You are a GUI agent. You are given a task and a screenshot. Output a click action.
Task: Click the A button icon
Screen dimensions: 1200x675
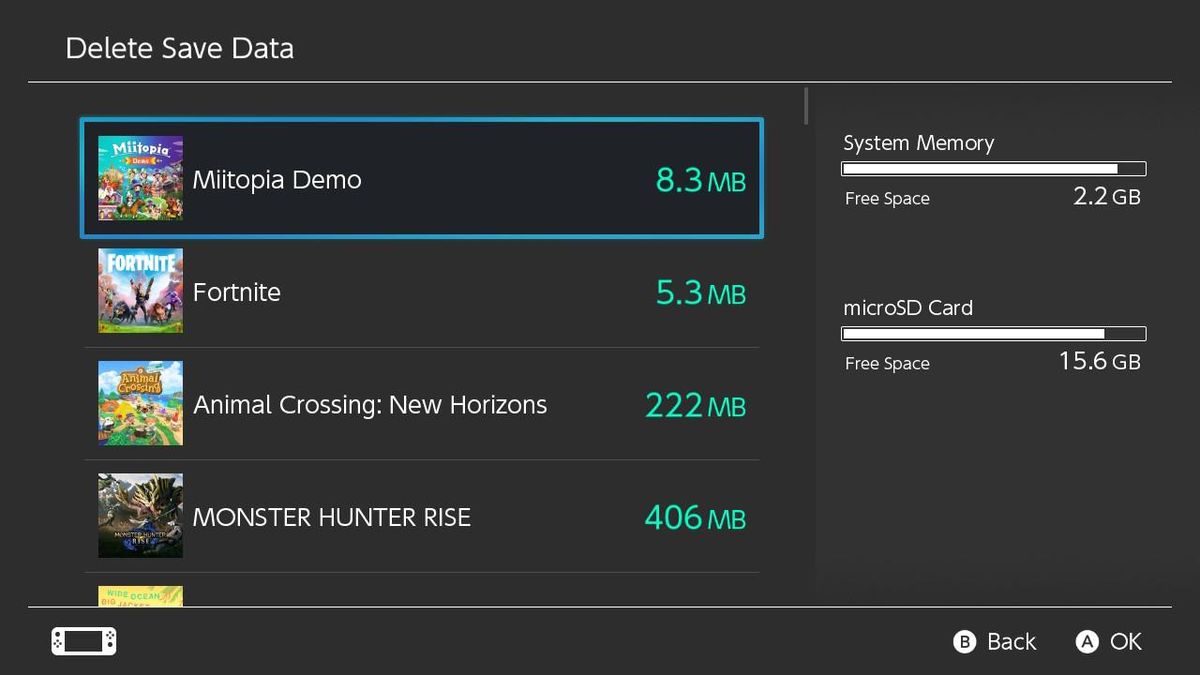pyautogui.click(x=1087, y=642)
